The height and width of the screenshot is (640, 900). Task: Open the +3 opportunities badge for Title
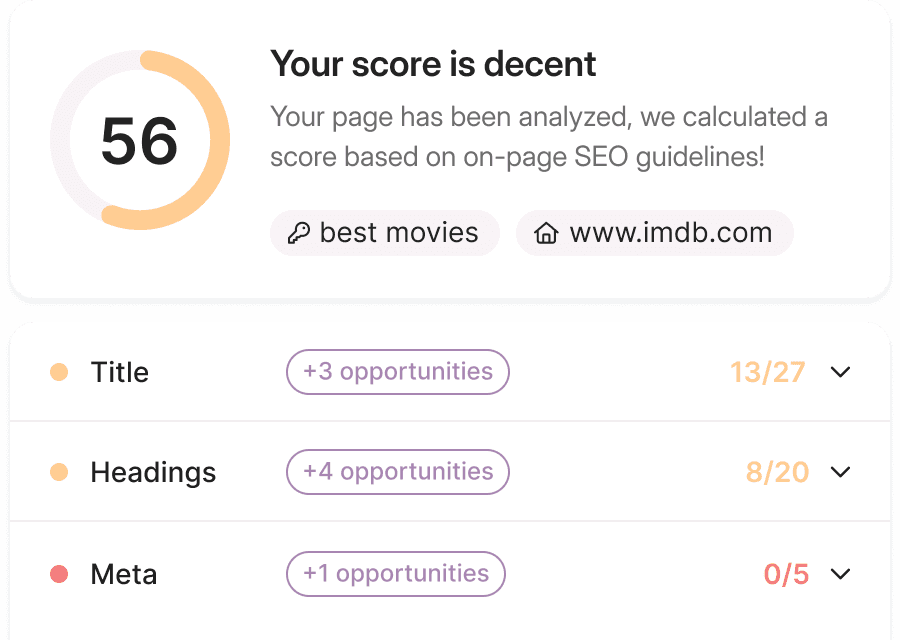click(x=398, y=372)
